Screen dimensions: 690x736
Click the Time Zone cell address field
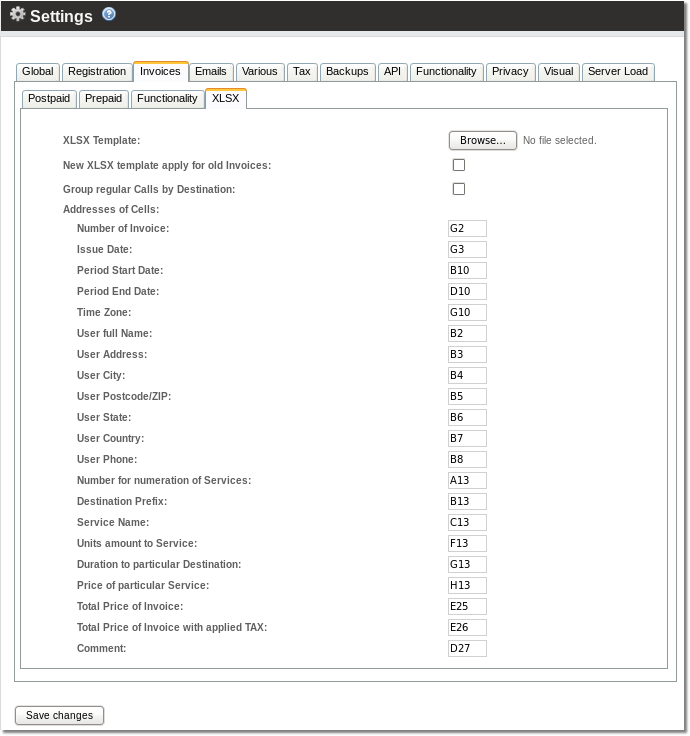tap(467, 313)
